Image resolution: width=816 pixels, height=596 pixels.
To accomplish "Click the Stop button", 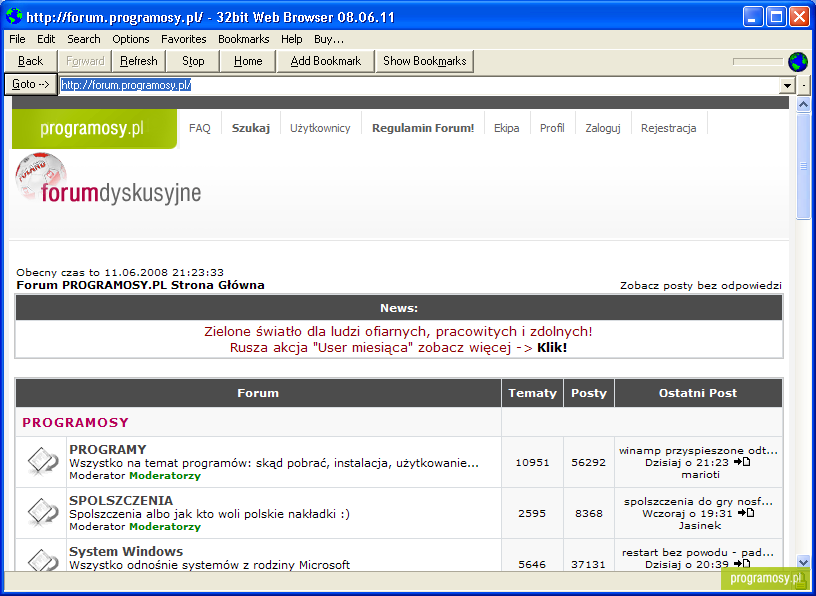I will tap(193, 61).
